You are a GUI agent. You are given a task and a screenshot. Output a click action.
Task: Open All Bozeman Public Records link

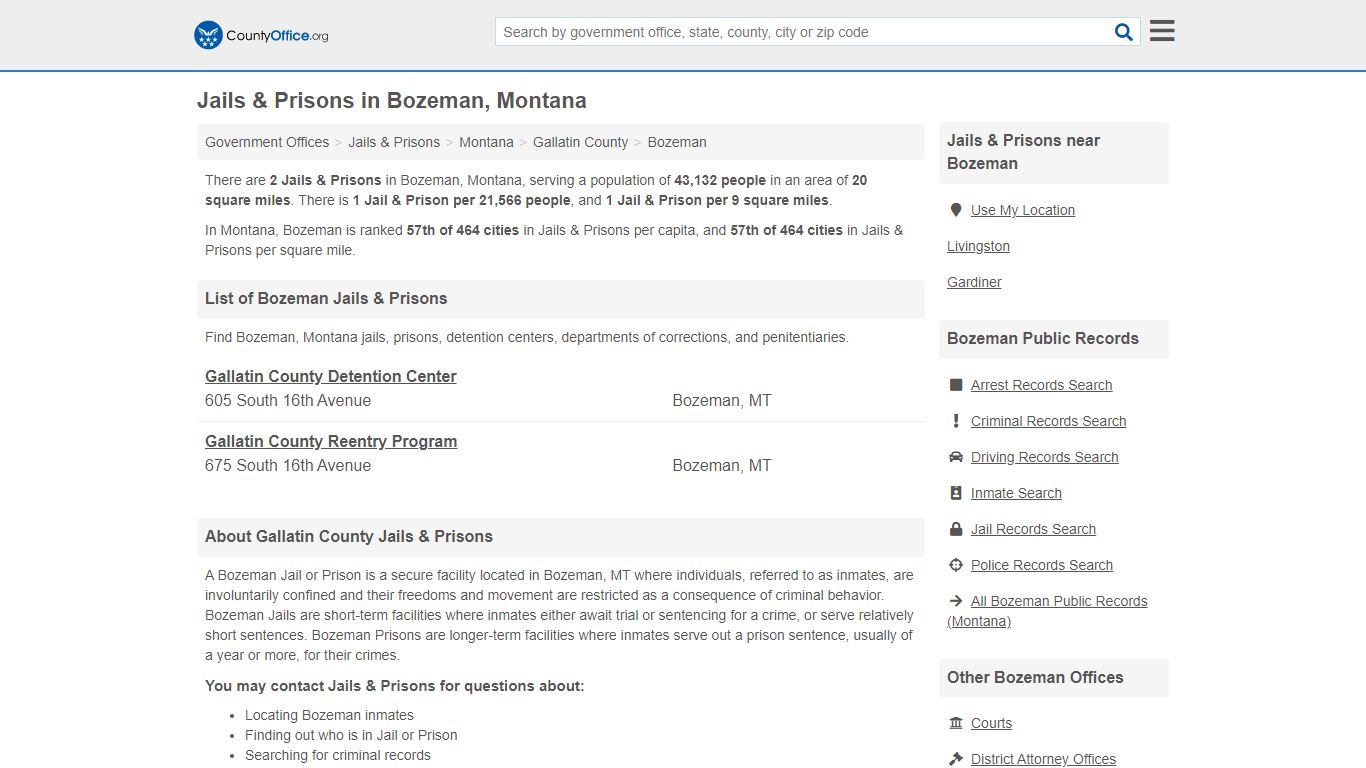pos(1047,611)
